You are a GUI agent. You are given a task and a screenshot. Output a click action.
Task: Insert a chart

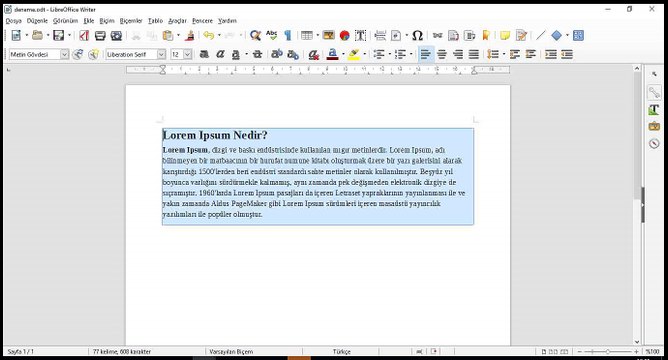click(345, 35)
